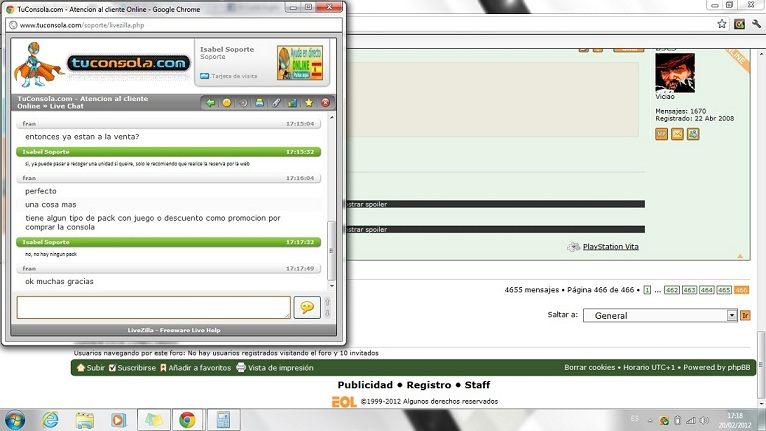The height and width of the screenshot is (431, 766).
Task: Click the input box shrink-down arrow
Action: (x=327, y=313)
